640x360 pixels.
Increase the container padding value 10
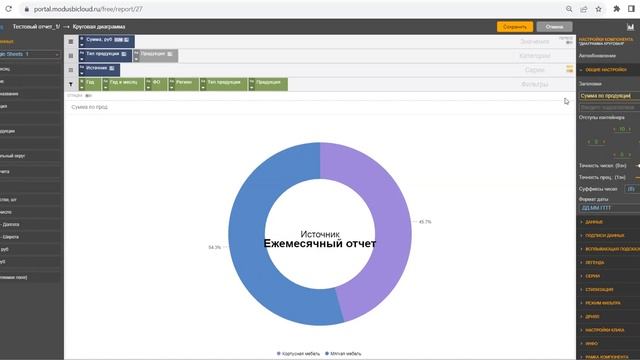630,129
